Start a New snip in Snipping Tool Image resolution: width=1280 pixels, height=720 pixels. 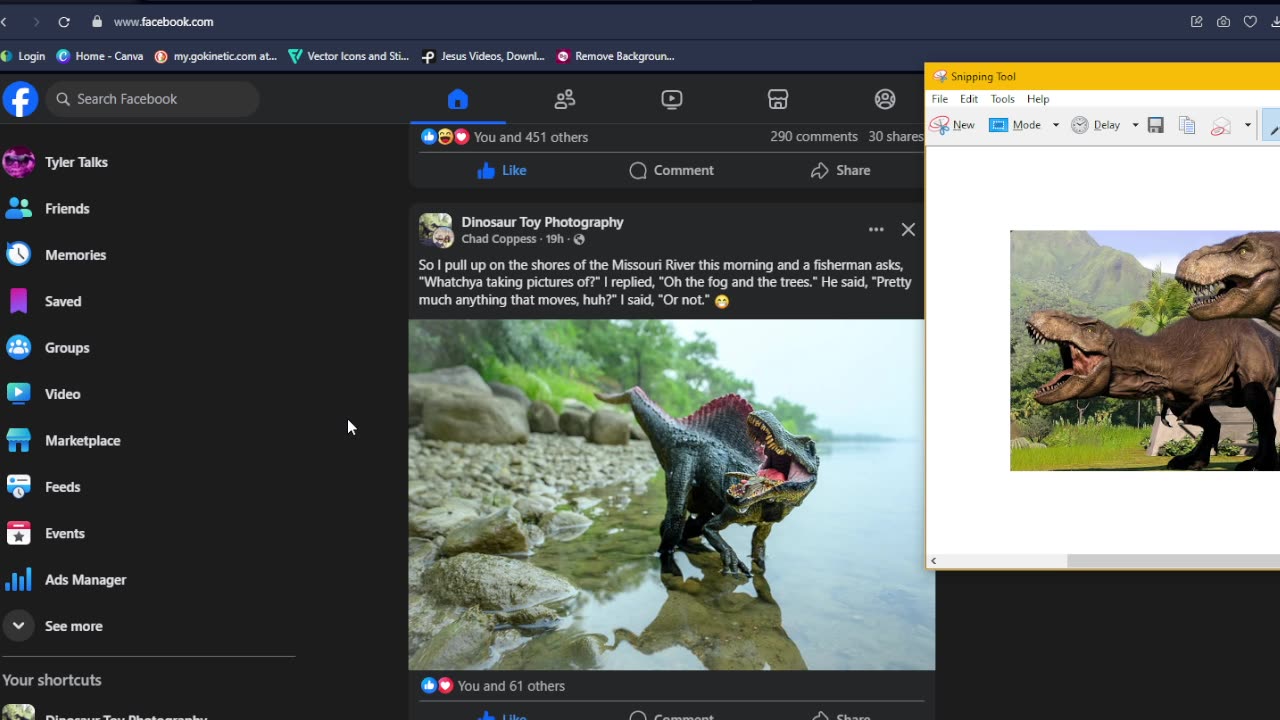point(953,125)
